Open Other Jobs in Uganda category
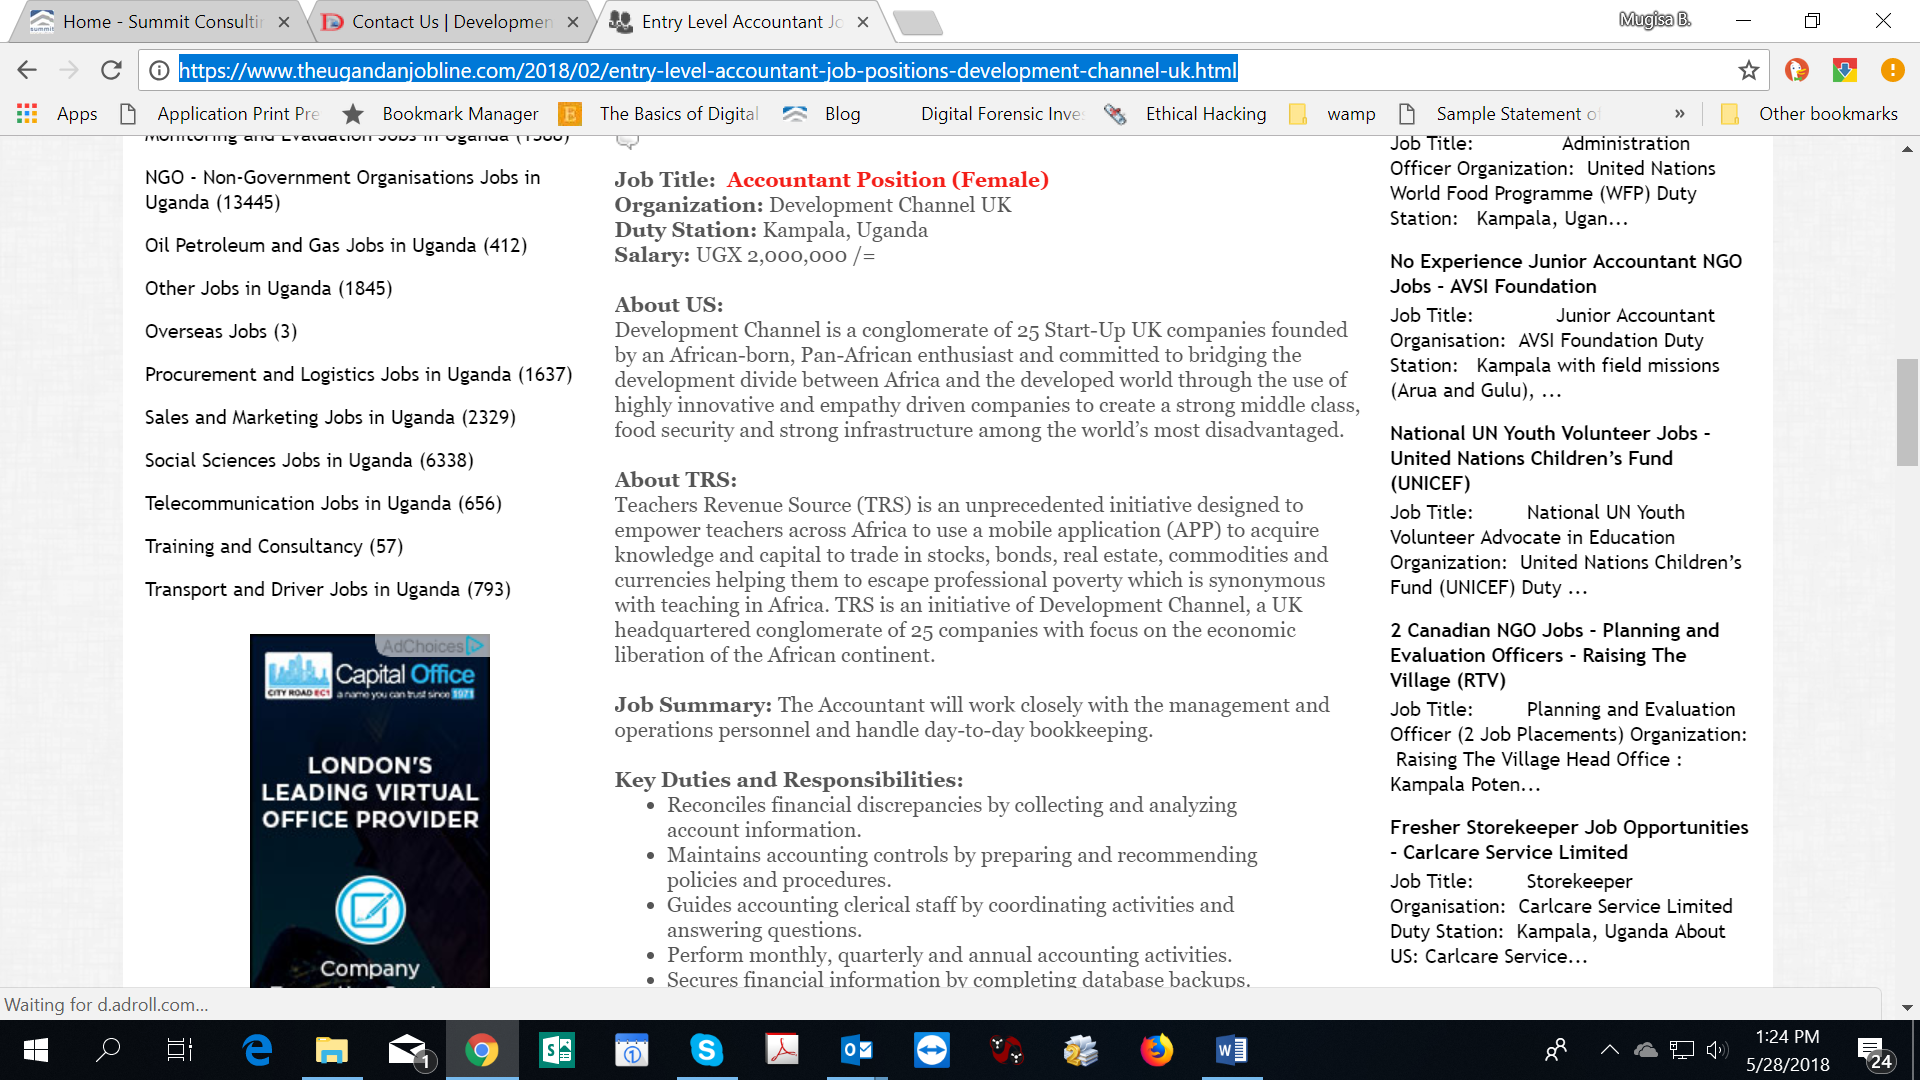The width and height of the screenshot is (1920, 1080). [x=268, y=289]
